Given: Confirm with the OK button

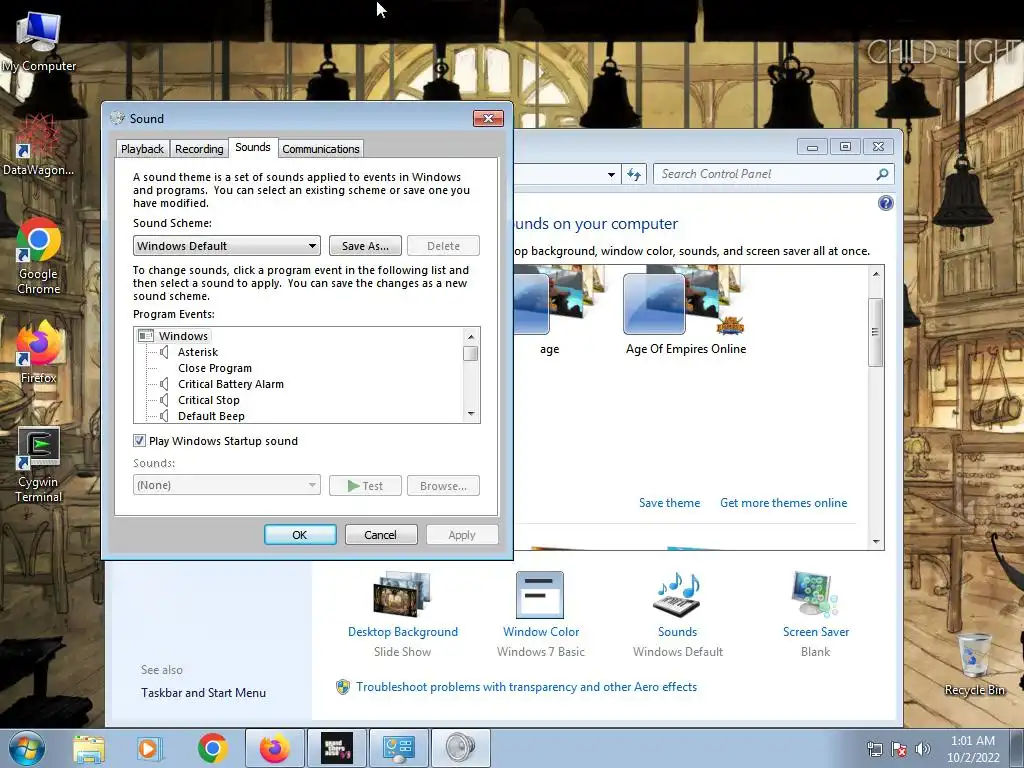Looking at the screenshot, I should coord(300,535).
